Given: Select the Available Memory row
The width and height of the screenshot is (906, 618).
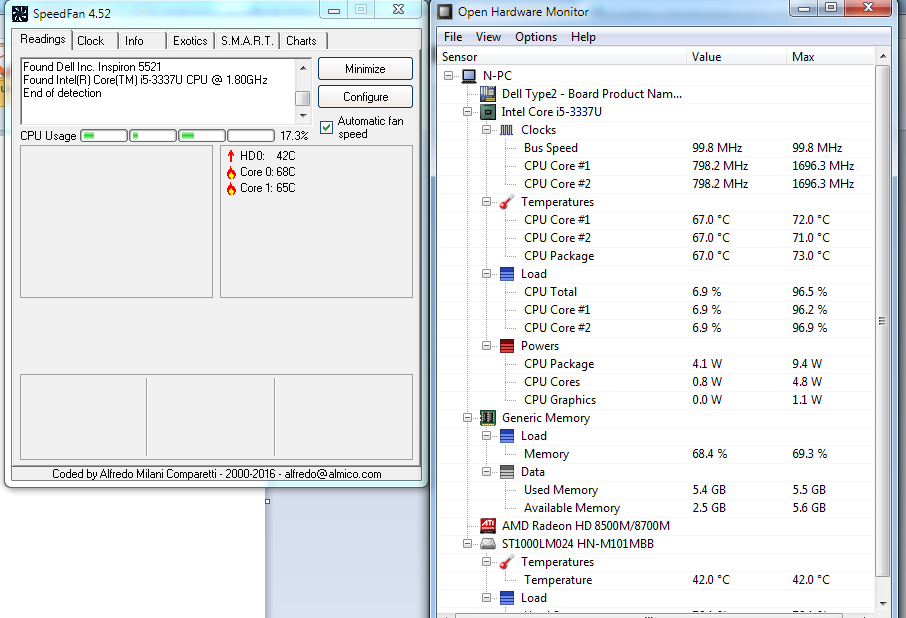Looking at the screenshot, I should (656, 508).
